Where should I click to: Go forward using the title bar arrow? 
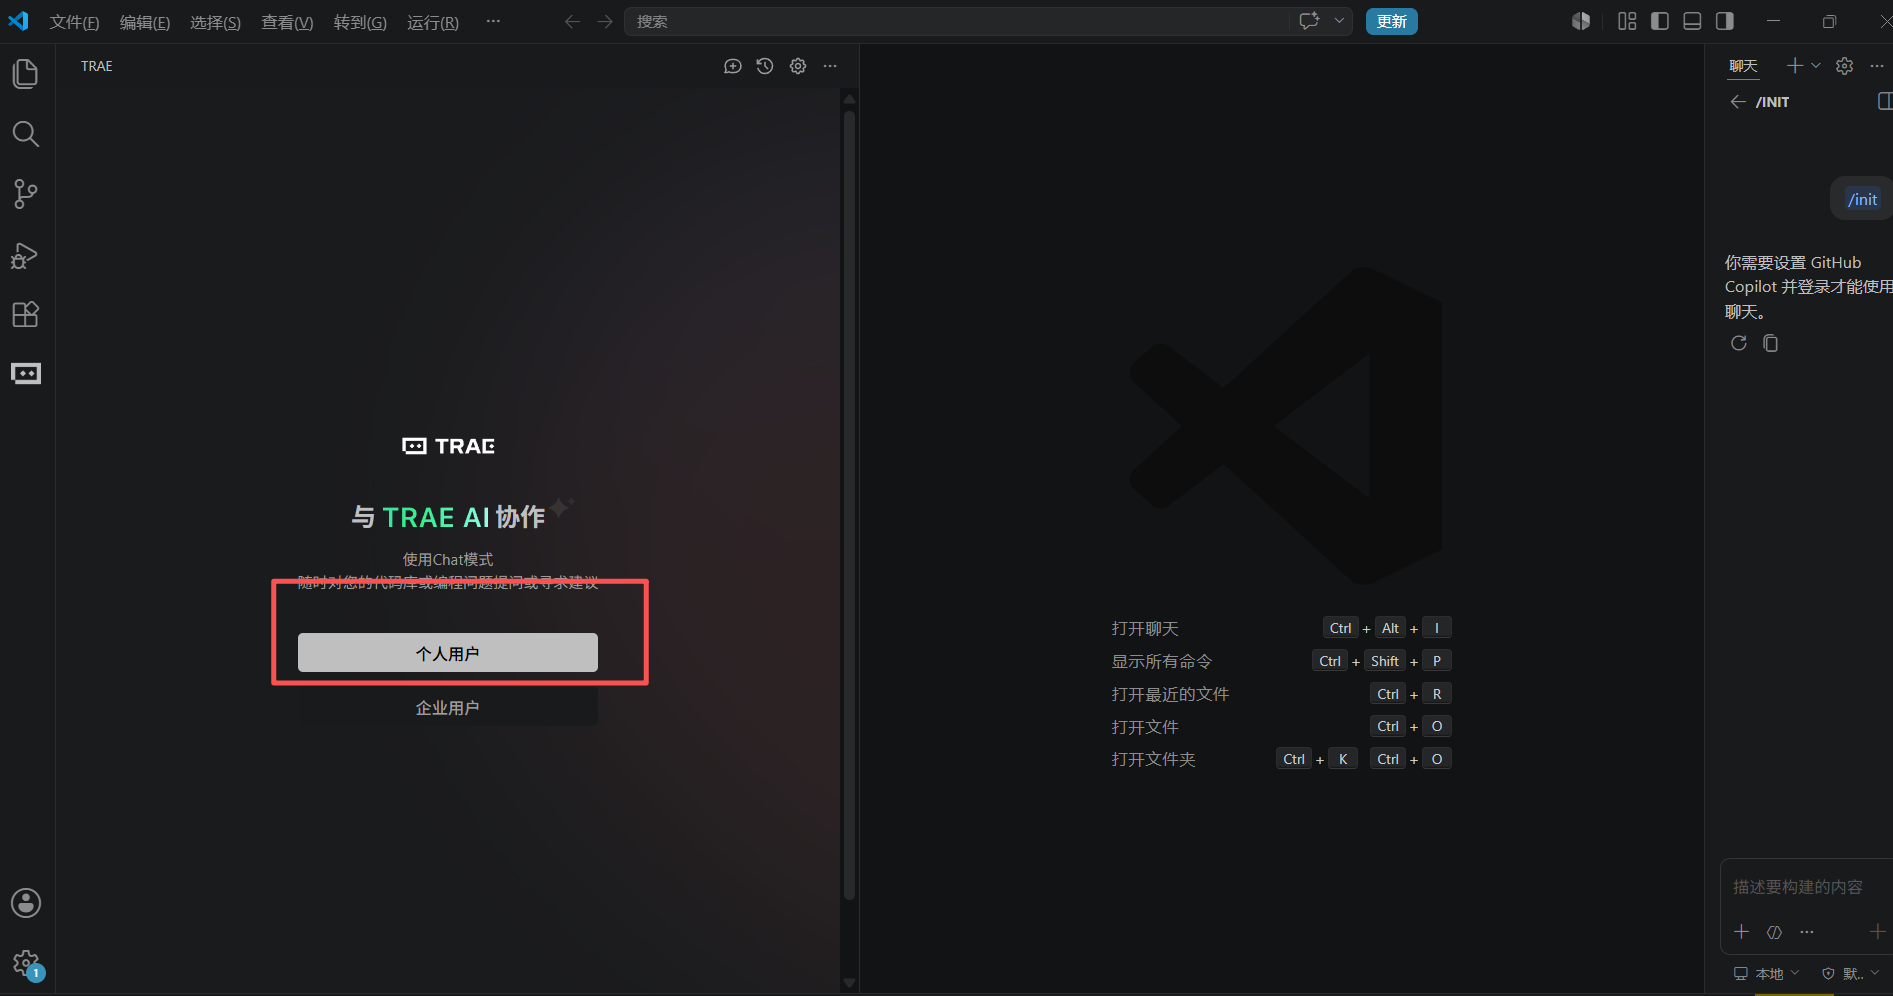[x=605, y=21]
